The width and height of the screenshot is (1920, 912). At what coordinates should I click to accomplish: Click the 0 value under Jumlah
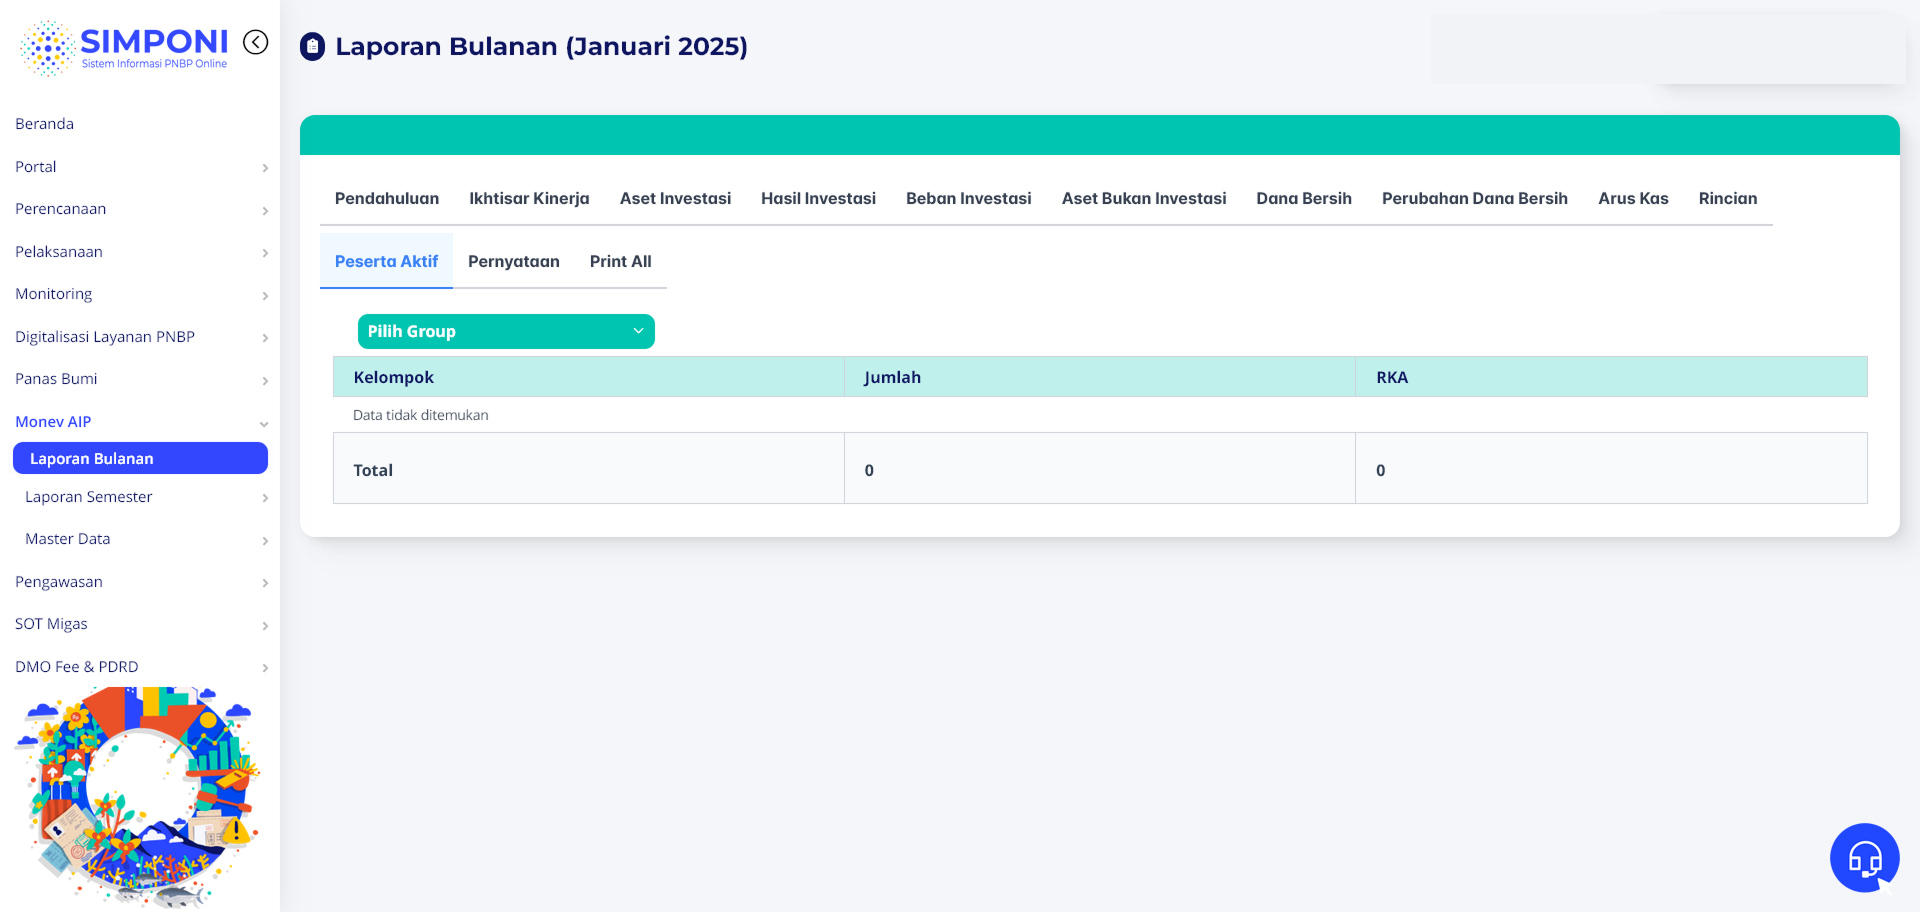[x=869, y=470]
